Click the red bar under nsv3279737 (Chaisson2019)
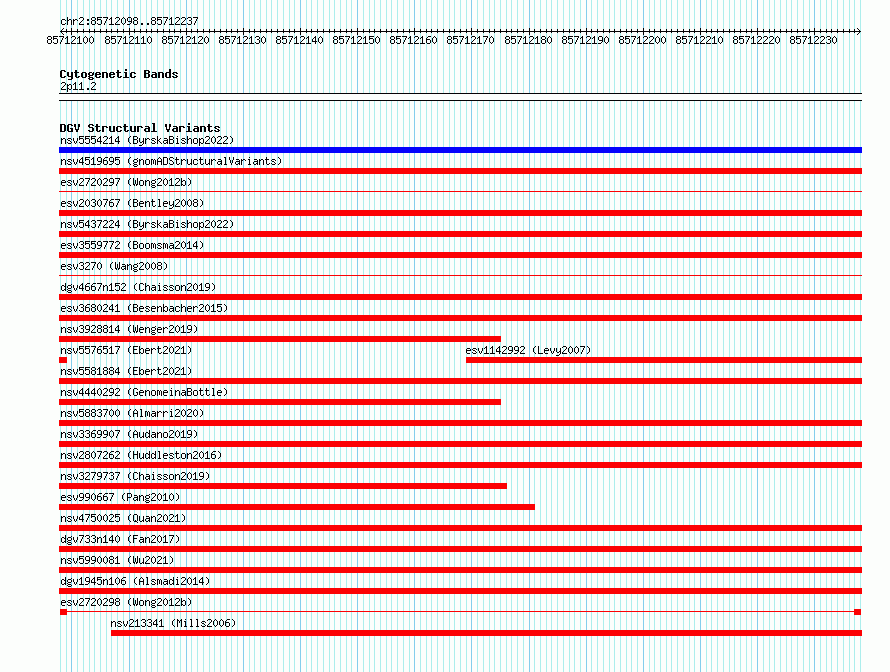 tap(283, 486)
